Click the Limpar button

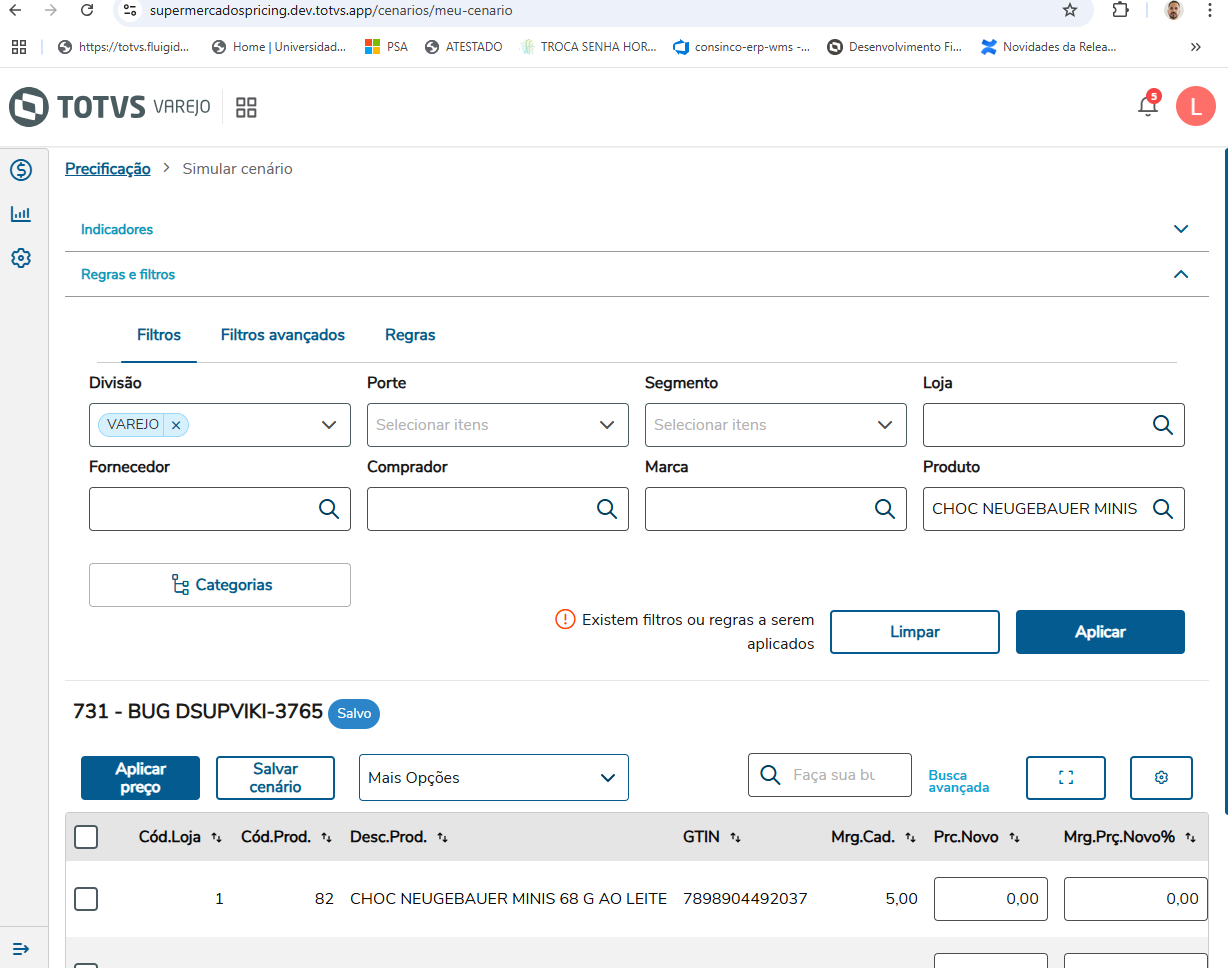915,632
